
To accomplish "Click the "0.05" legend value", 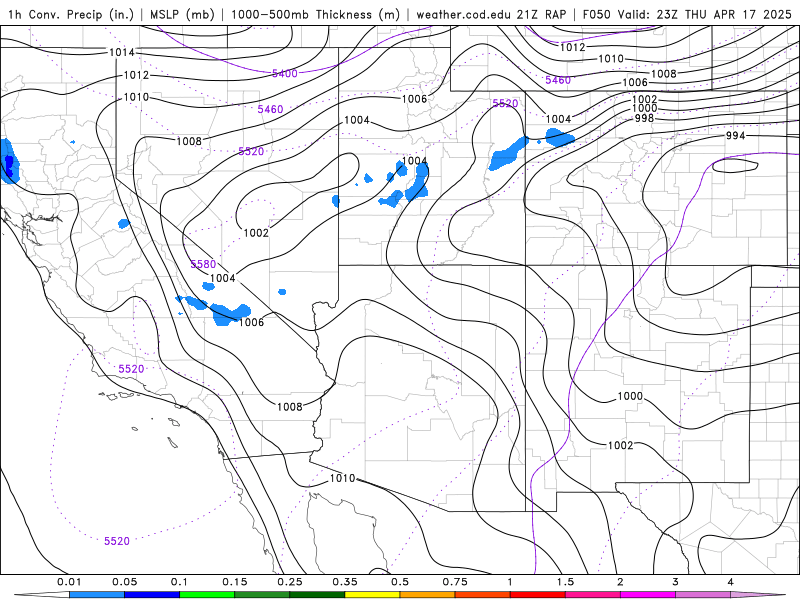I will (124, 582).
